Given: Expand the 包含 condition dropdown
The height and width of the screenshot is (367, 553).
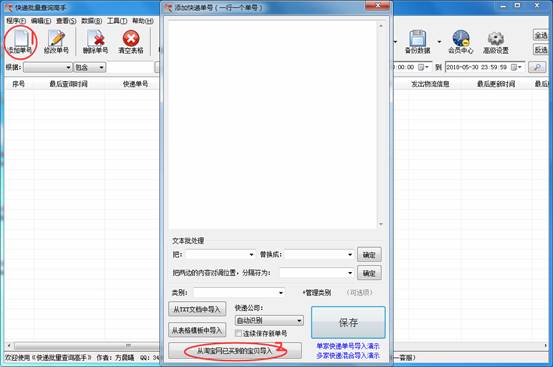Looking at the screenshot, I should click(102, 67).
